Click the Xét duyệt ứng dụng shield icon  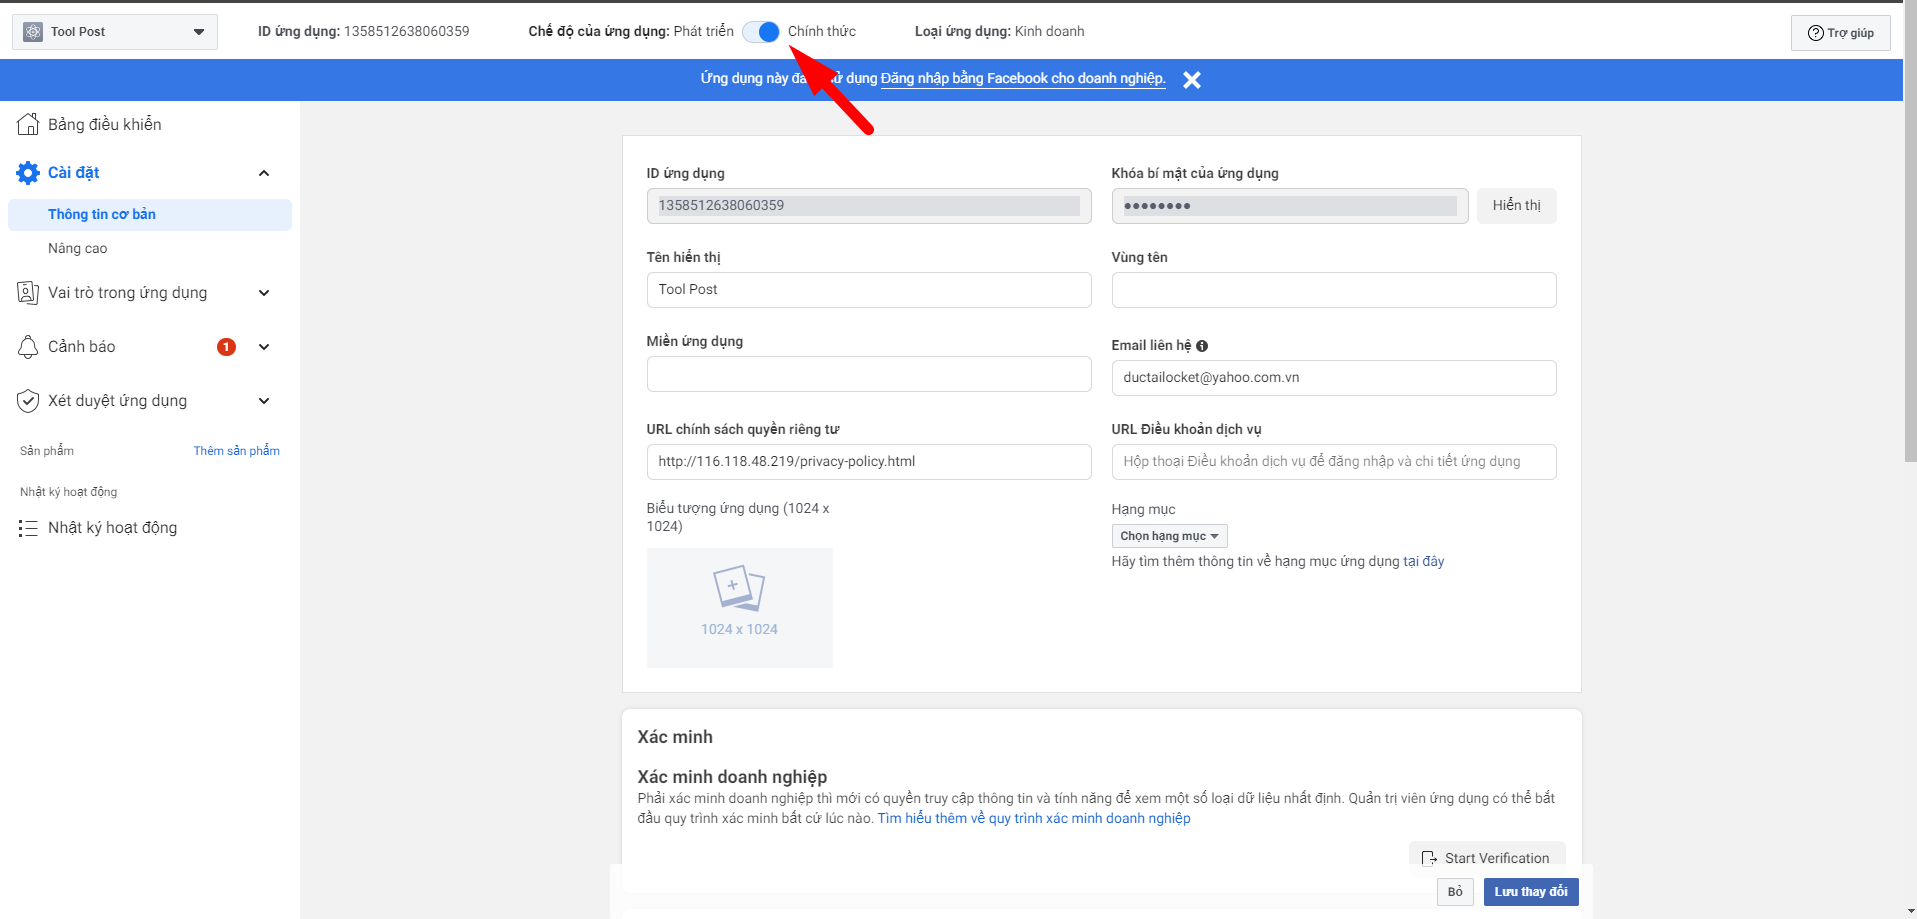click(x=28, y=401)
